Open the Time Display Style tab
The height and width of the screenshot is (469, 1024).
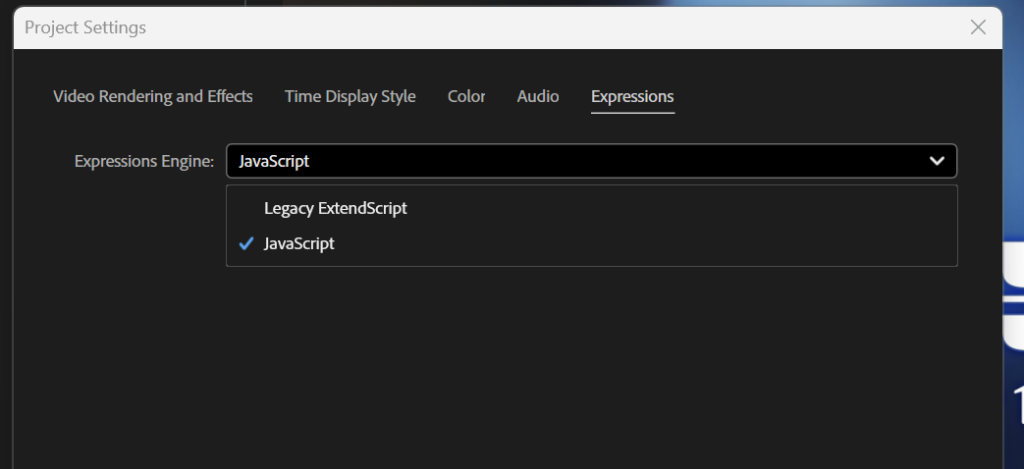click(x=350, y=97)
